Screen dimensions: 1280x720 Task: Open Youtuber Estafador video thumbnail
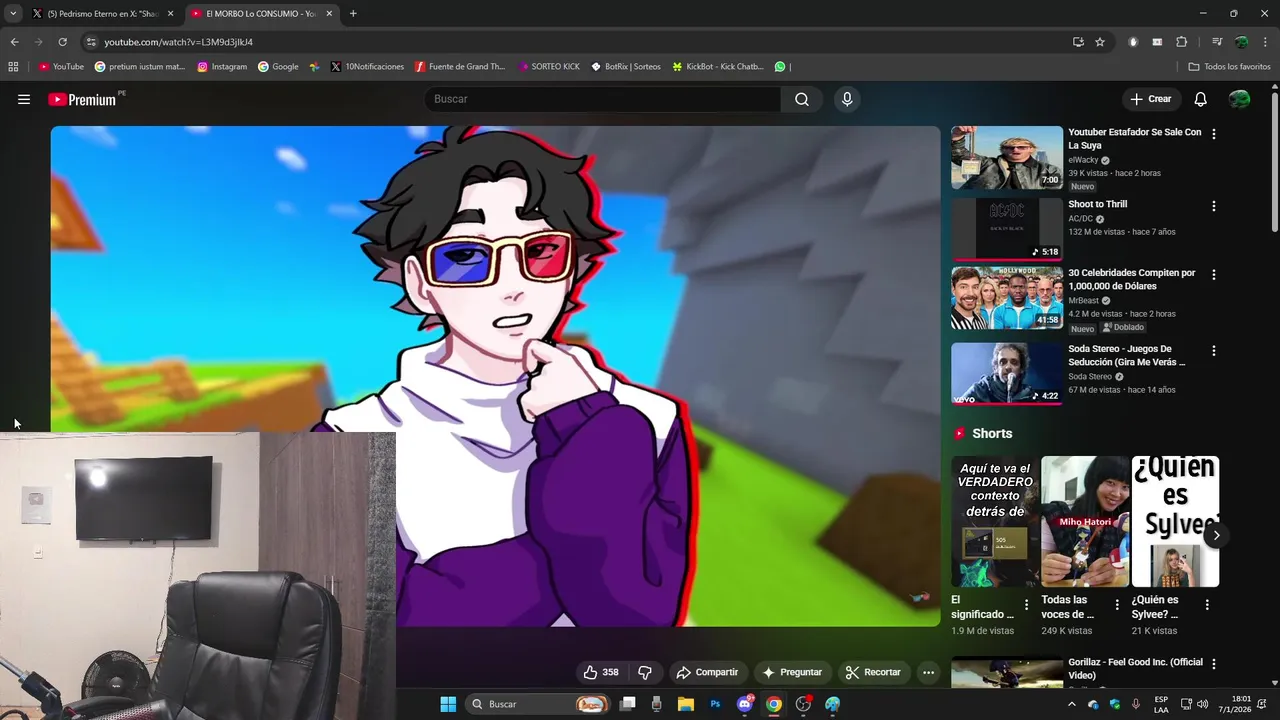pos(1007,157)
